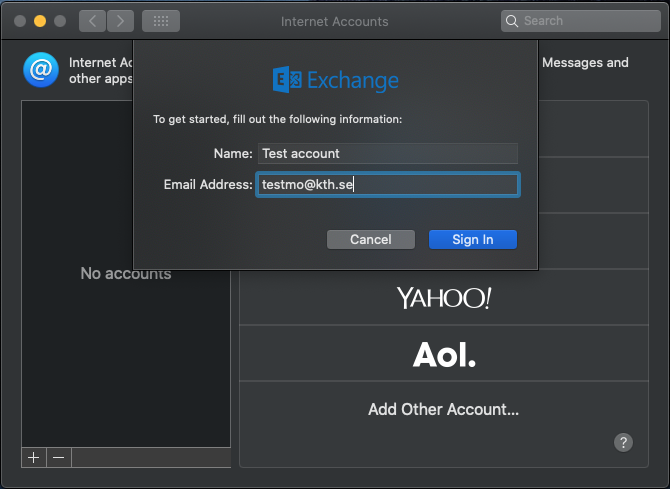Choose the Aol. account type
Viewport: 670px width, 489px height.
[443, 353]
